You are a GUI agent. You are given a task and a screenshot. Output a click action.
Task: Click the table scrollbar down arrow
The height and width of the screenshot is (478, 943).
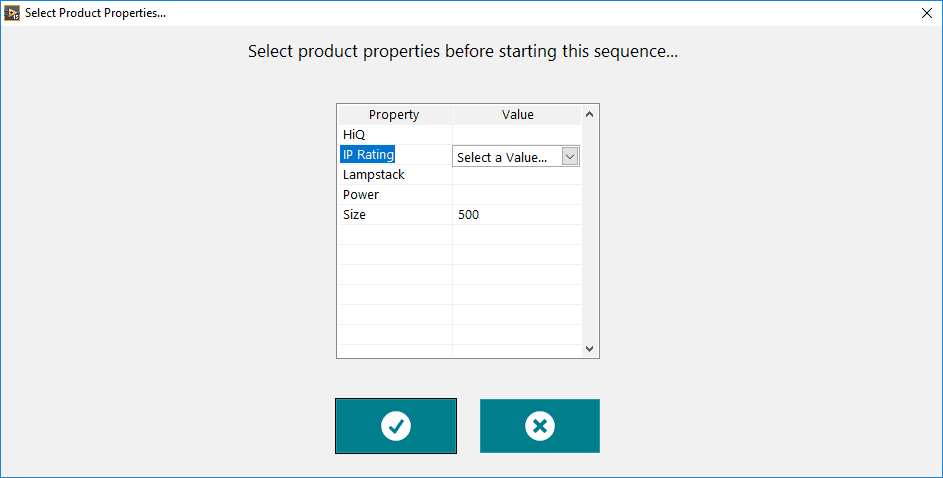(x=589, y=349)
